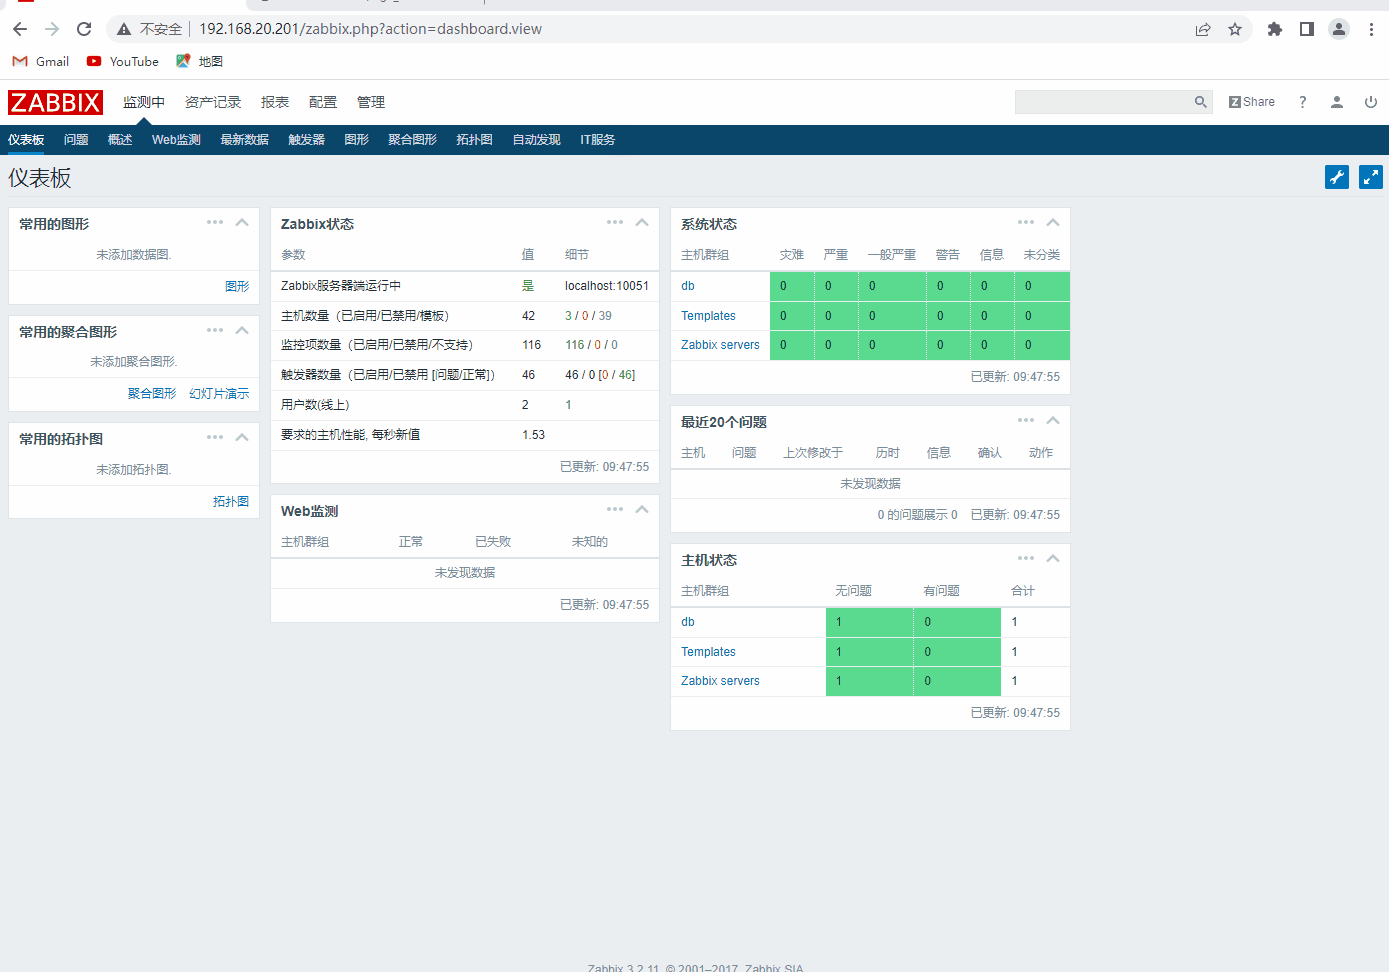Open user profile settings icon
Viewport: 1389px width, 972px height.
(x=1337, y=101)
